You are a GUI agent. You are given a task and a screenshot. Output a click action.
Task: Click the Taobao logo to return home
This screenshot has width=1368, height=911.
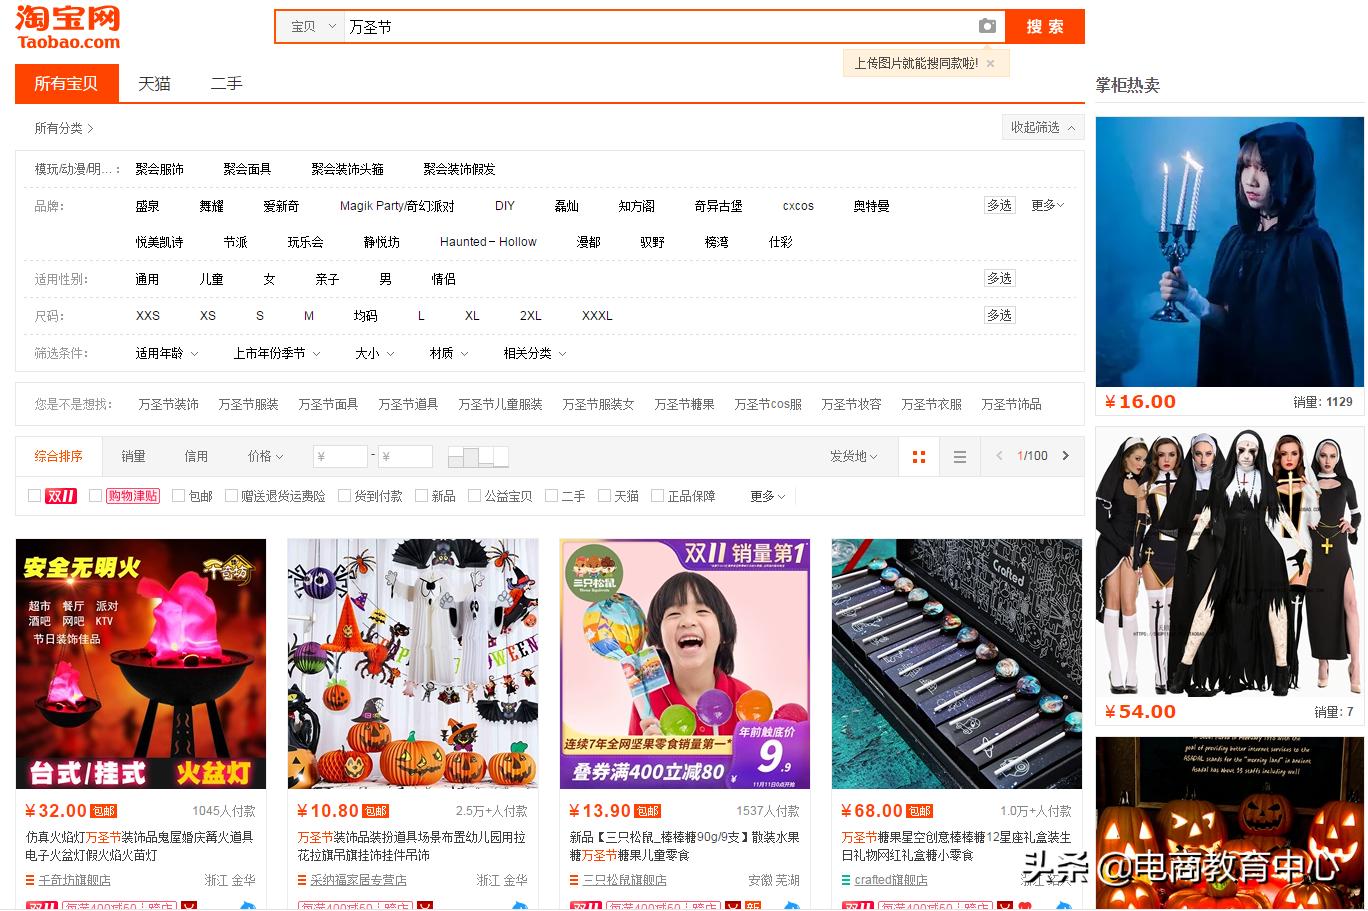click(x=65, y=27)
